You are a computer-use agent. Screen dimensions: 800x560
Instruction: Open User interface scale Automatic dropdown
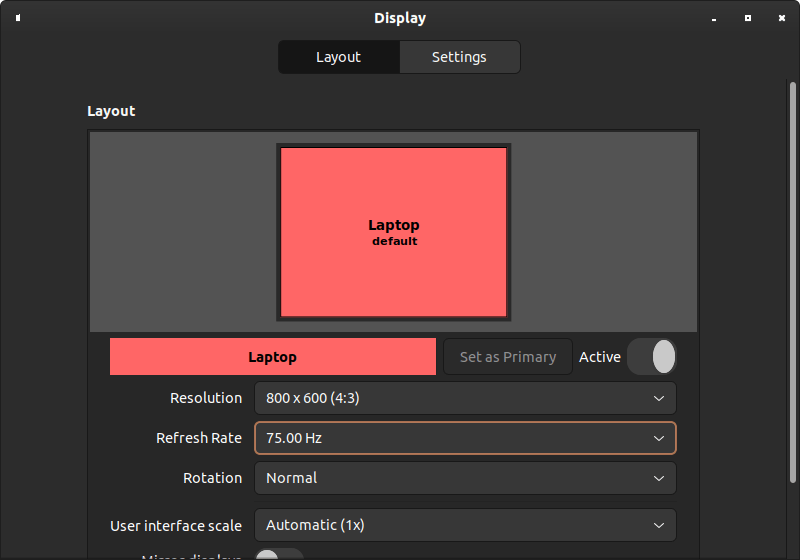click(465, 525)
